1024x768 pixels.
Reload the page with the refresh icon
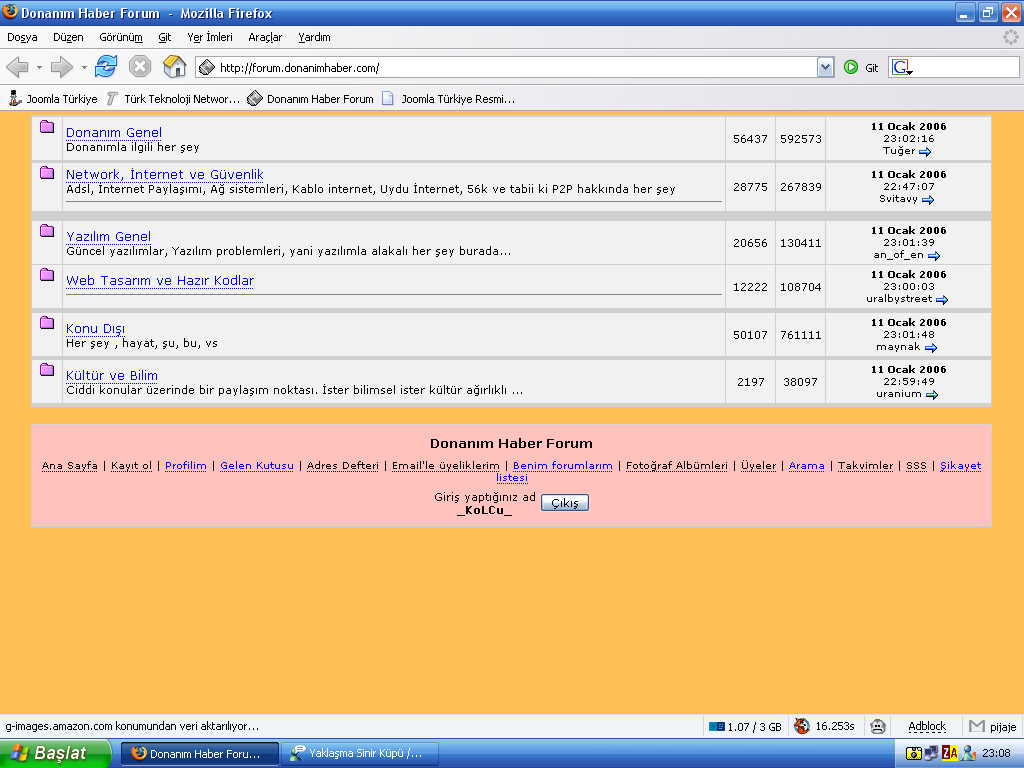click(106, 67)
